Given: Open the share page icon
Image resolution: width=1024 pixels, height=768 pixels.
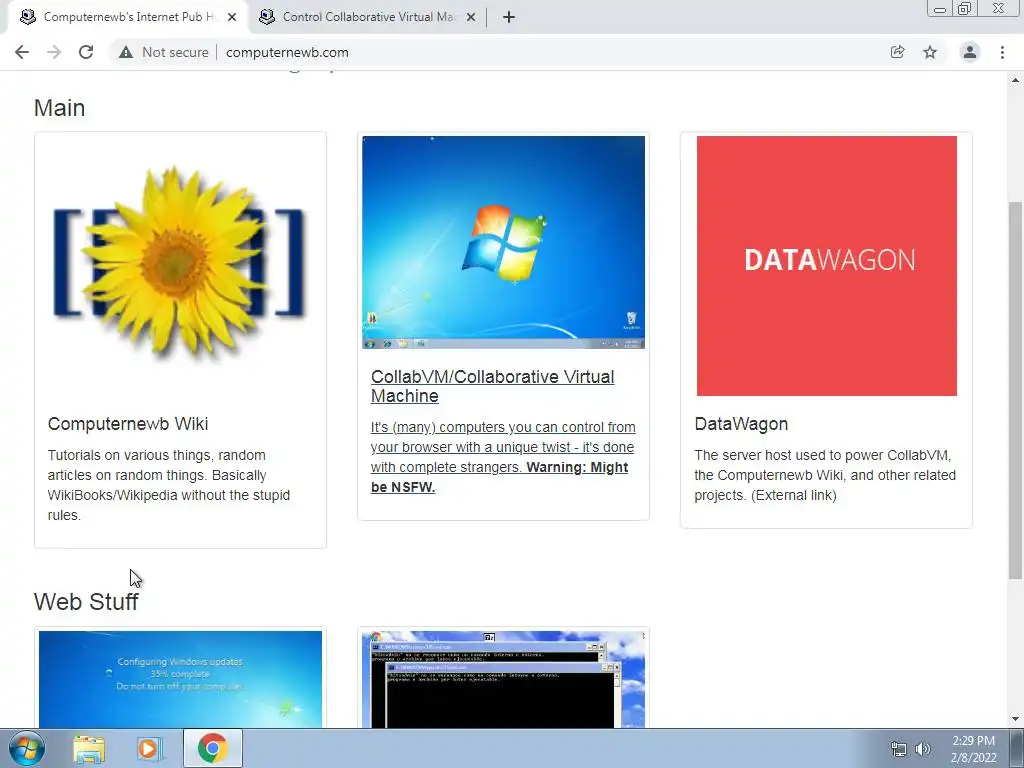Looking at the screenshot, I should [x=897, y=52].
